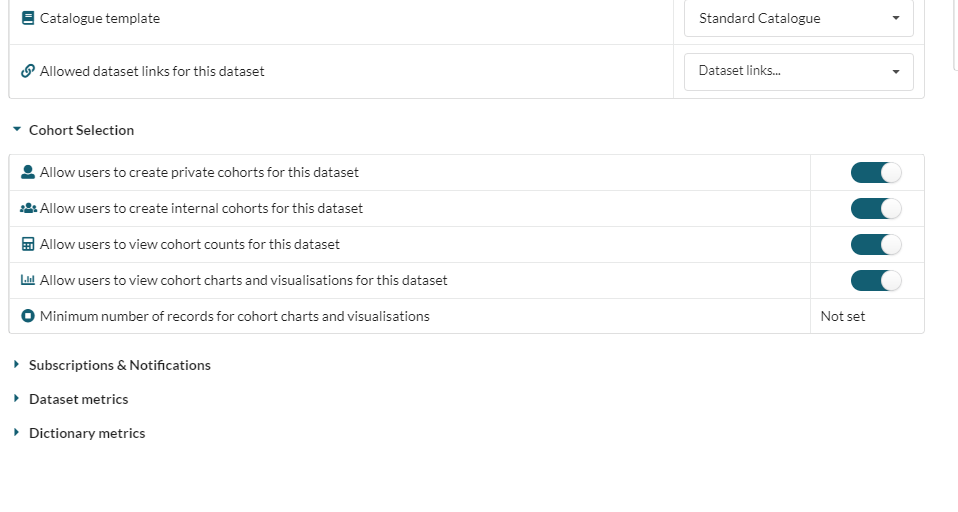
Task: Expand Subscriptions & Notifications section
Action: pyautogui.click(x=119, y=365)
